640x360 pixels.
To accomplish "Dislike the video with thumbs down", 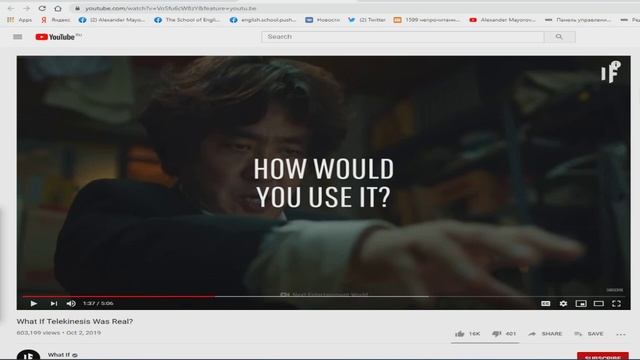I will 496,334.
